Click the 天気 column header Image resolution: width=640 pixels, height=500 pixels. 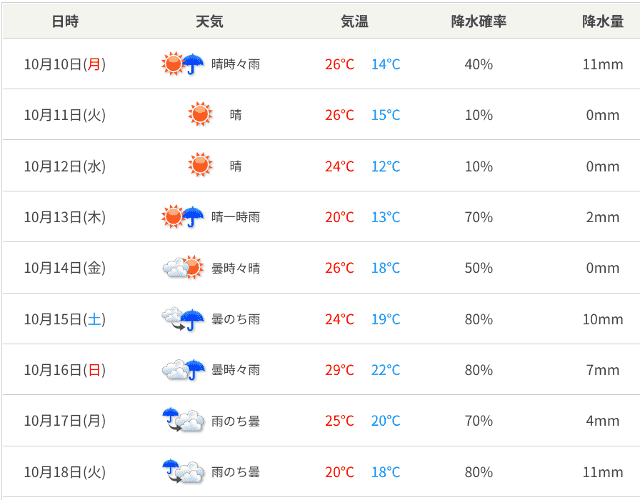click(210, 21)
